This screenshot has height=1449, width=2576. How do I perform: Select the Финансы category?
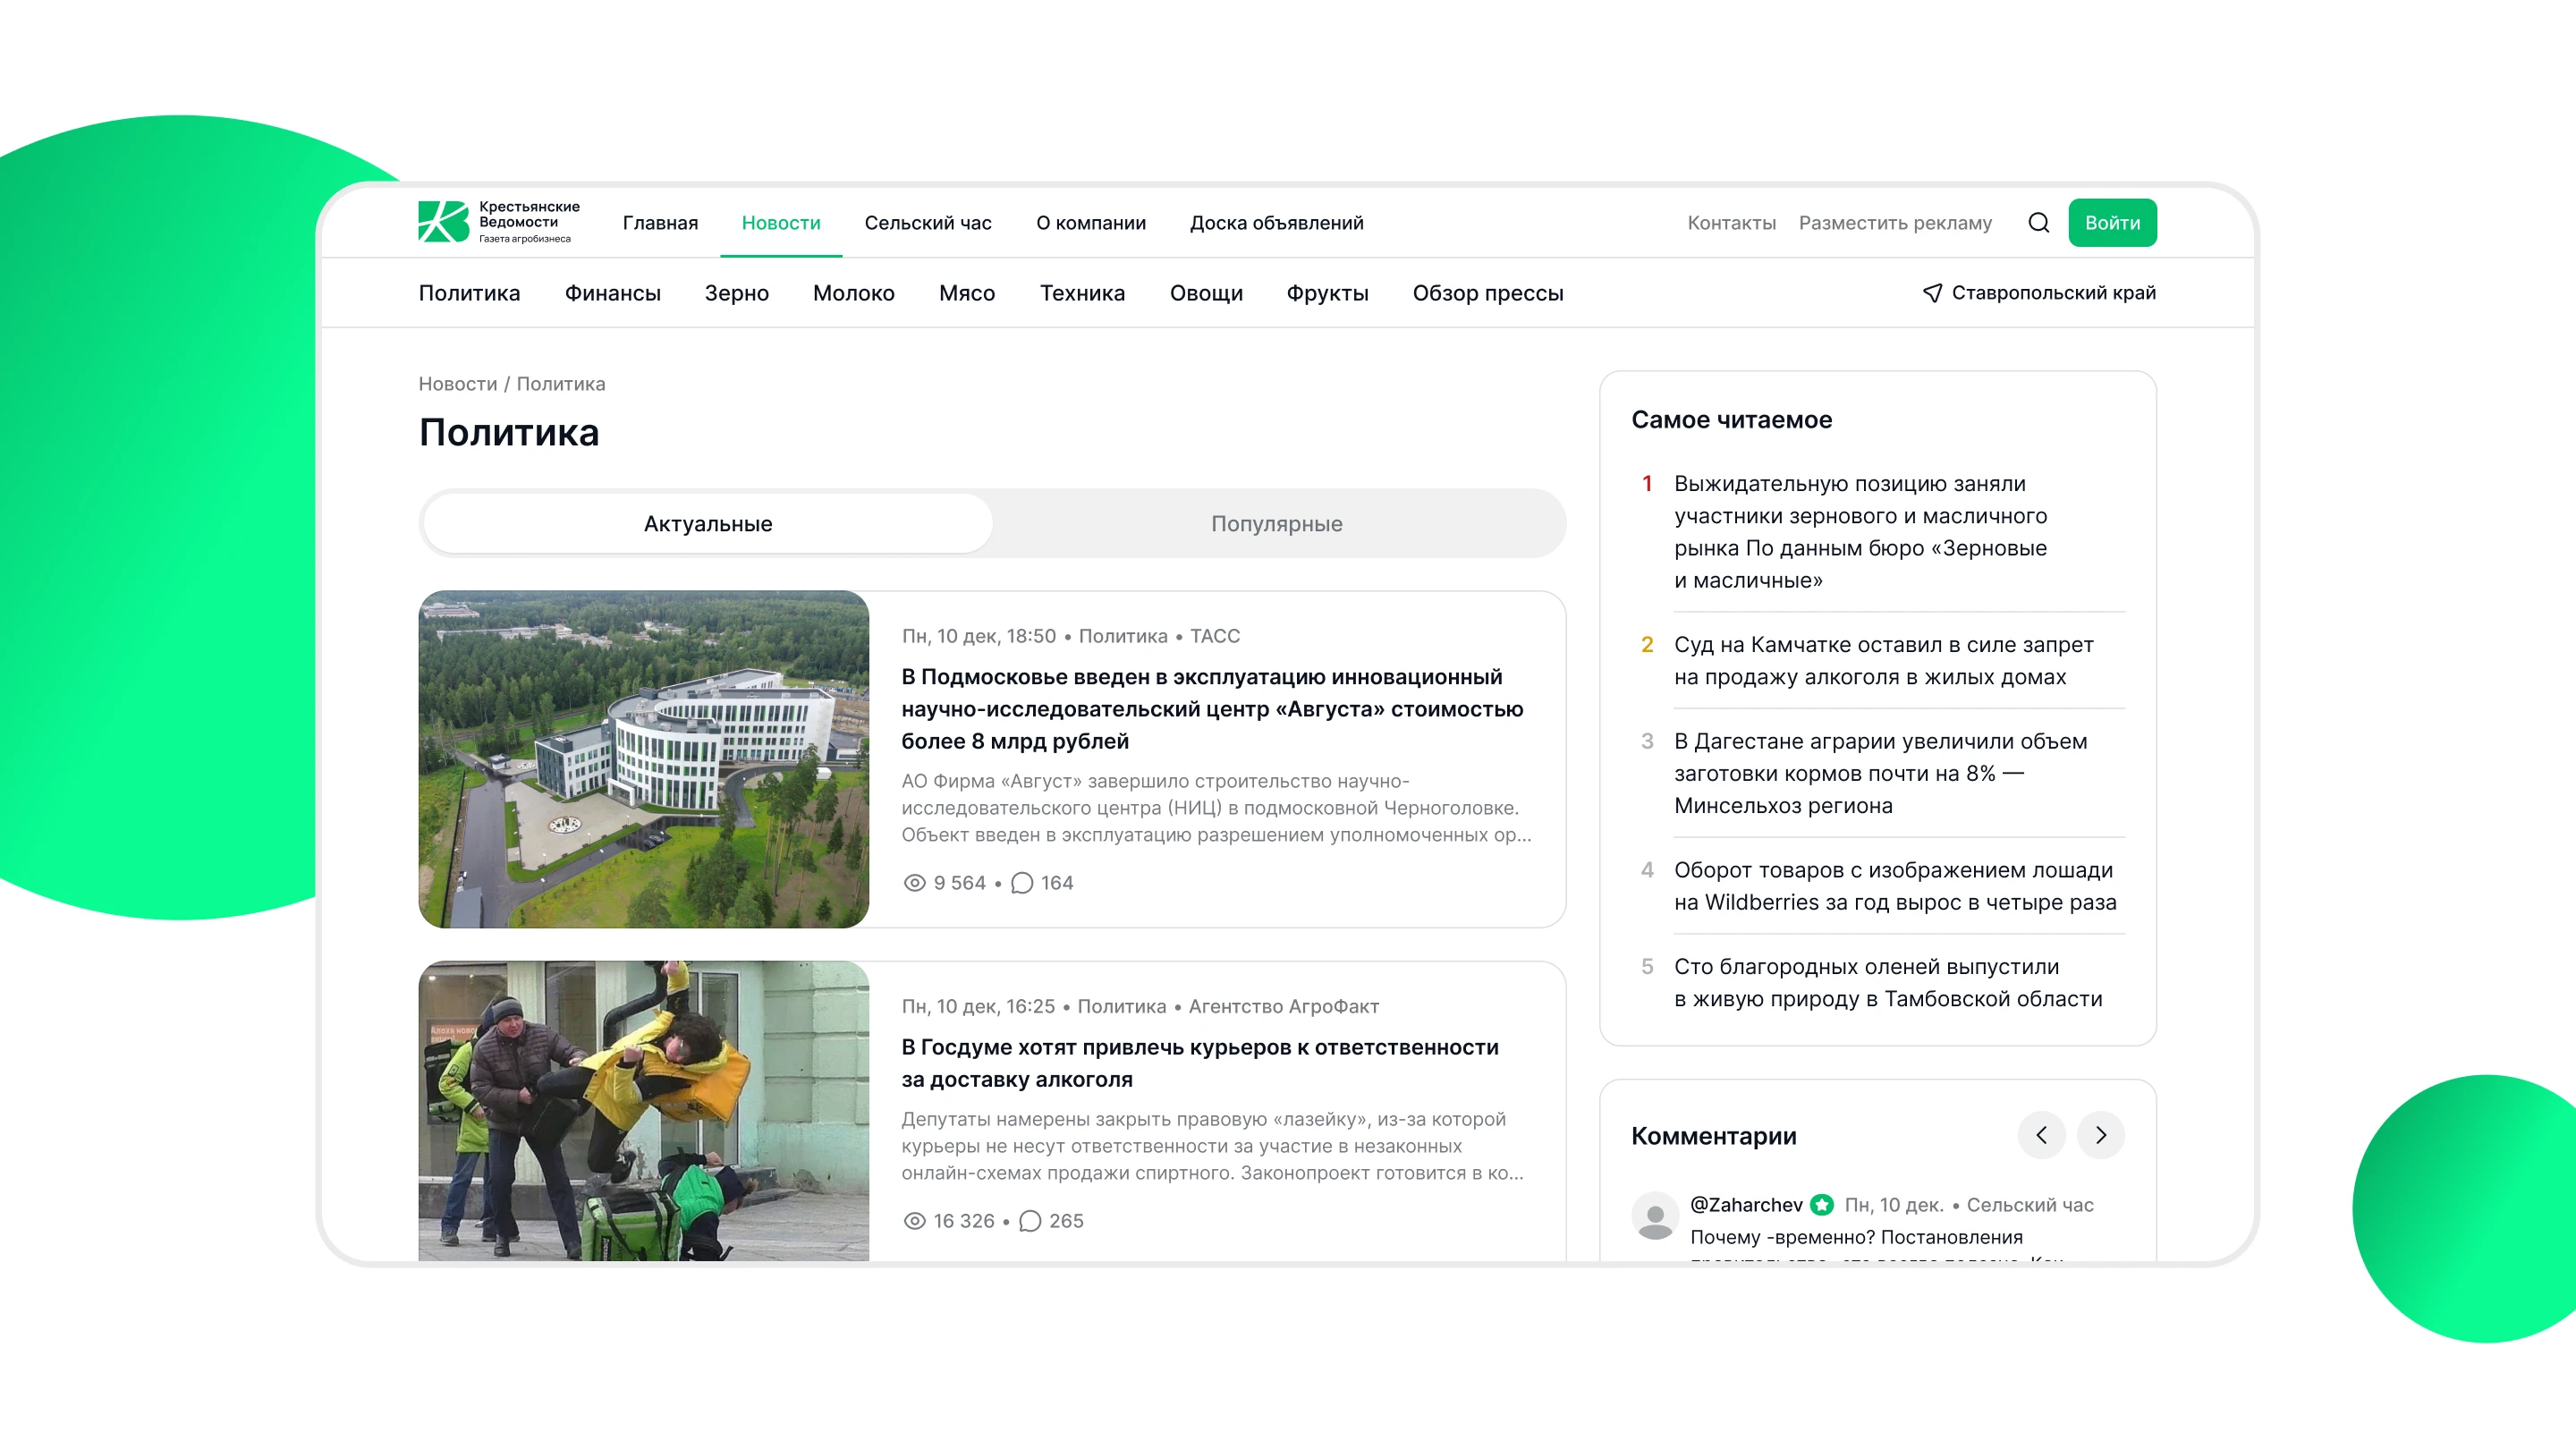click(613, 293)
